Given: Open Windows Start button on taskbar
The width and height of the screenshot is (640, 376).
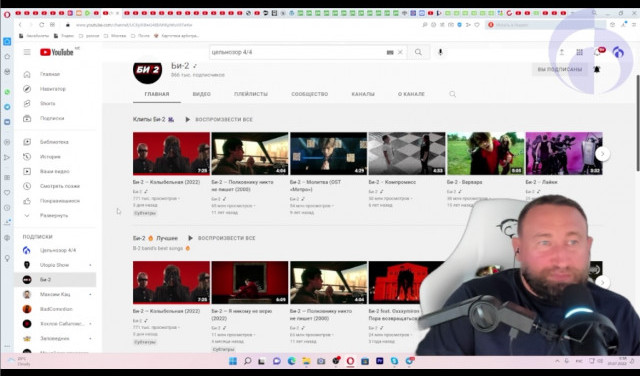Looking at the screenshot, I should (233, 361).
